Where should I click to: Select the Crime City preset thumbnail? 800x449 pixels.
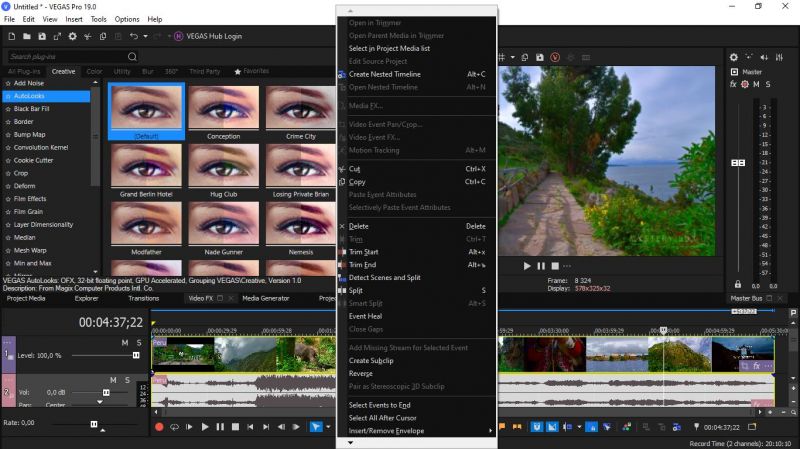(x=300, y=108)
